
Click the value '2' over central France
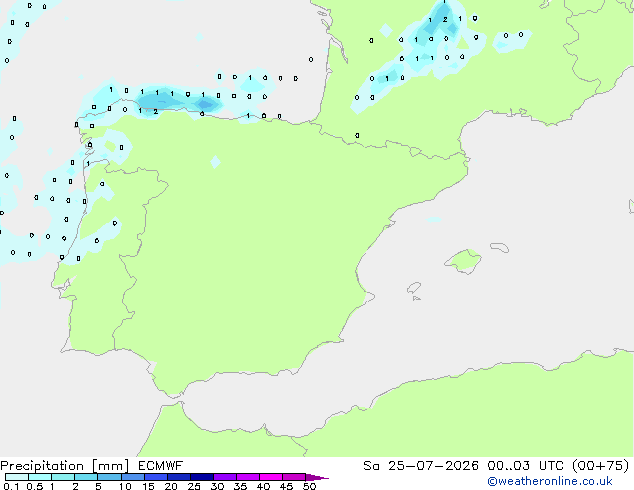(x=445, y=19)
